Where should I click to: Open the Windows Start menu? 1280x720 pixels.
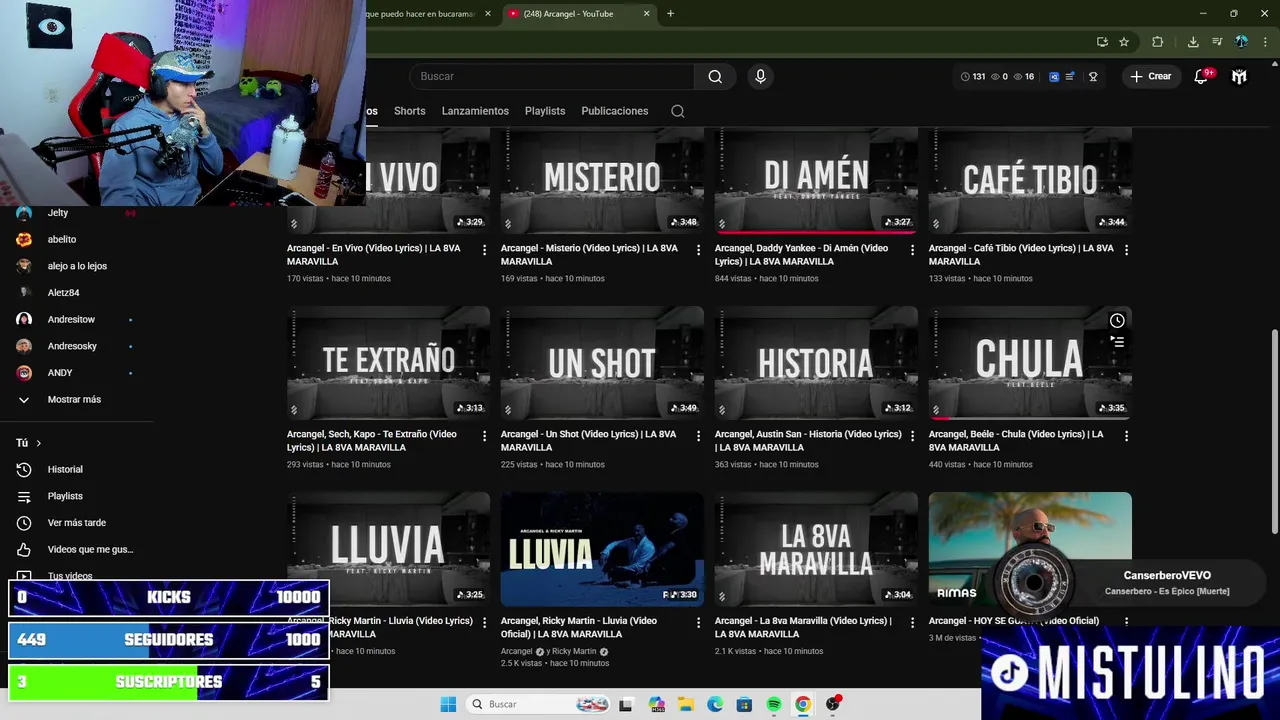(x=448, y=704)
